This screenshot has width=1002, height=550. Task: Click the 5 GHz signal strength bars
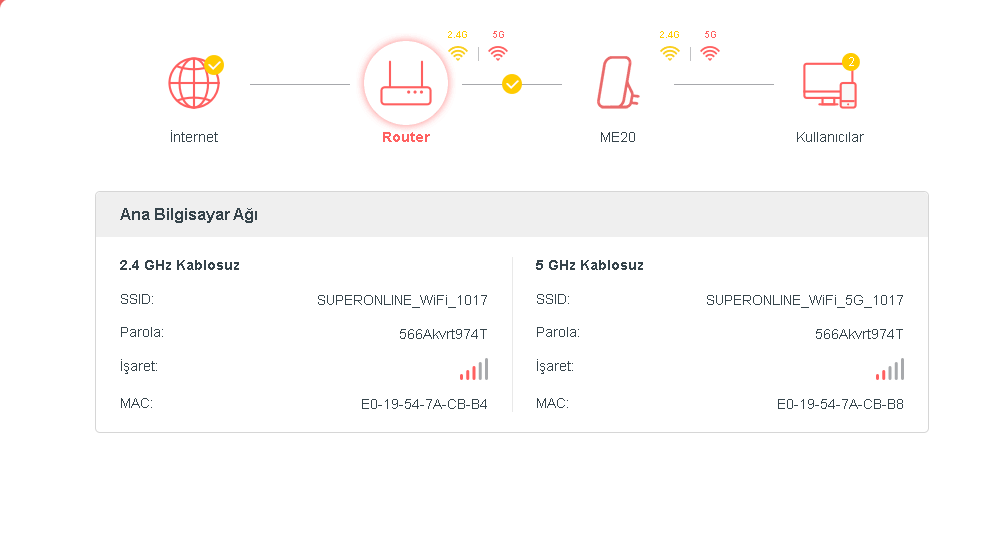[890, 370]
